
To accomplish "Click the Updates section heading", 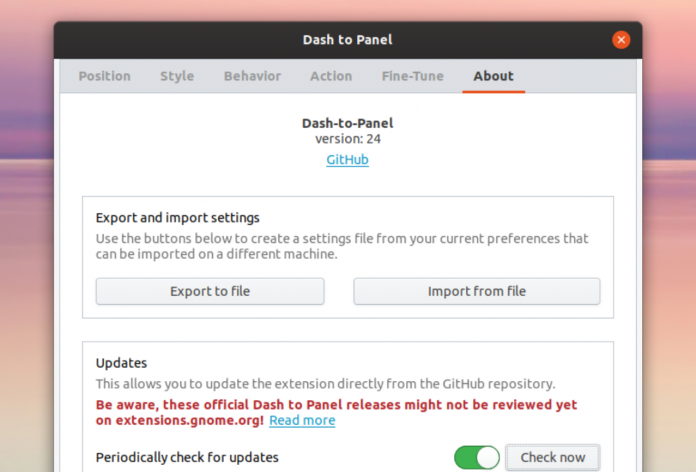I will pos(121,363).
